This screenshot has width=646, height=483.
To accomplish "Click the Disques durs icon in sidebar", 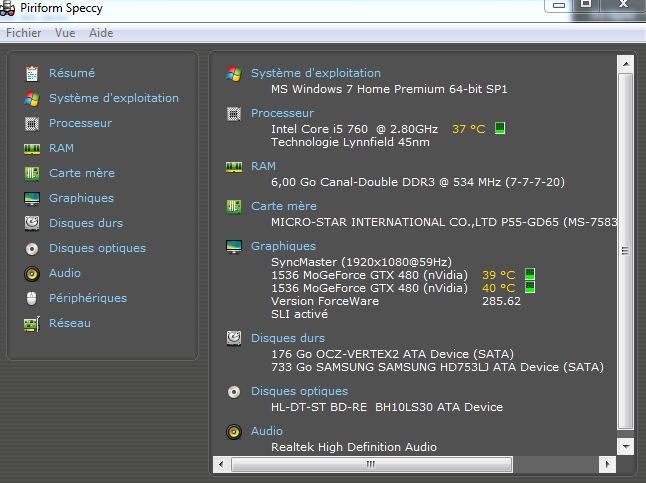I will [31, 223].
